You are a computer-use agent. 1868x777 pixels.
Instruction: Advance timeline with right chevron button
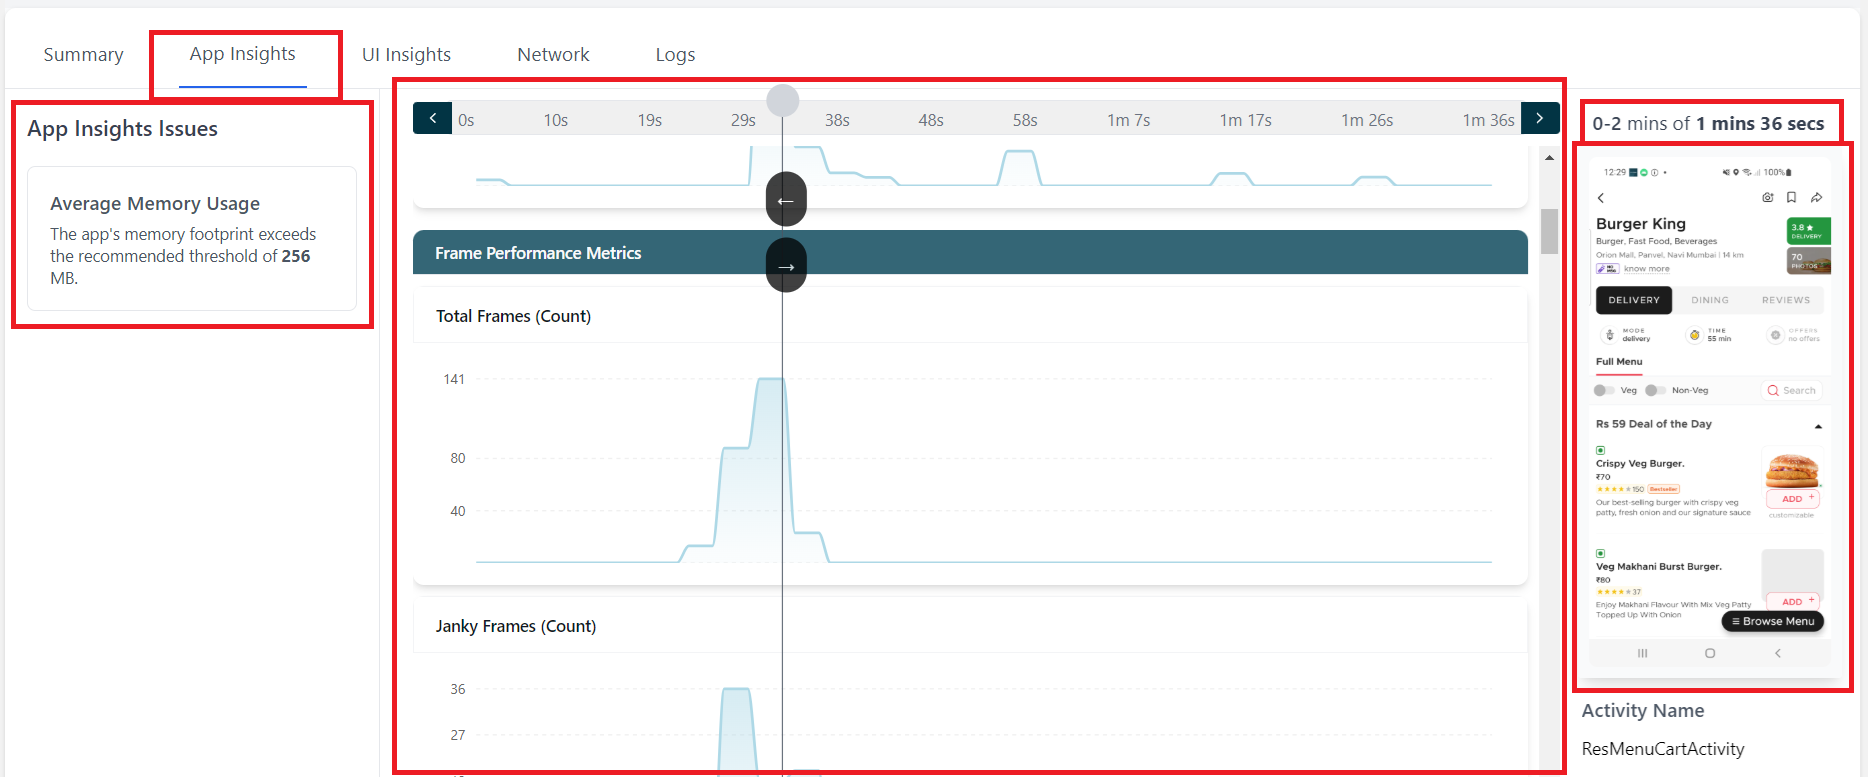pyautogui.click(x=1540, y=118)
